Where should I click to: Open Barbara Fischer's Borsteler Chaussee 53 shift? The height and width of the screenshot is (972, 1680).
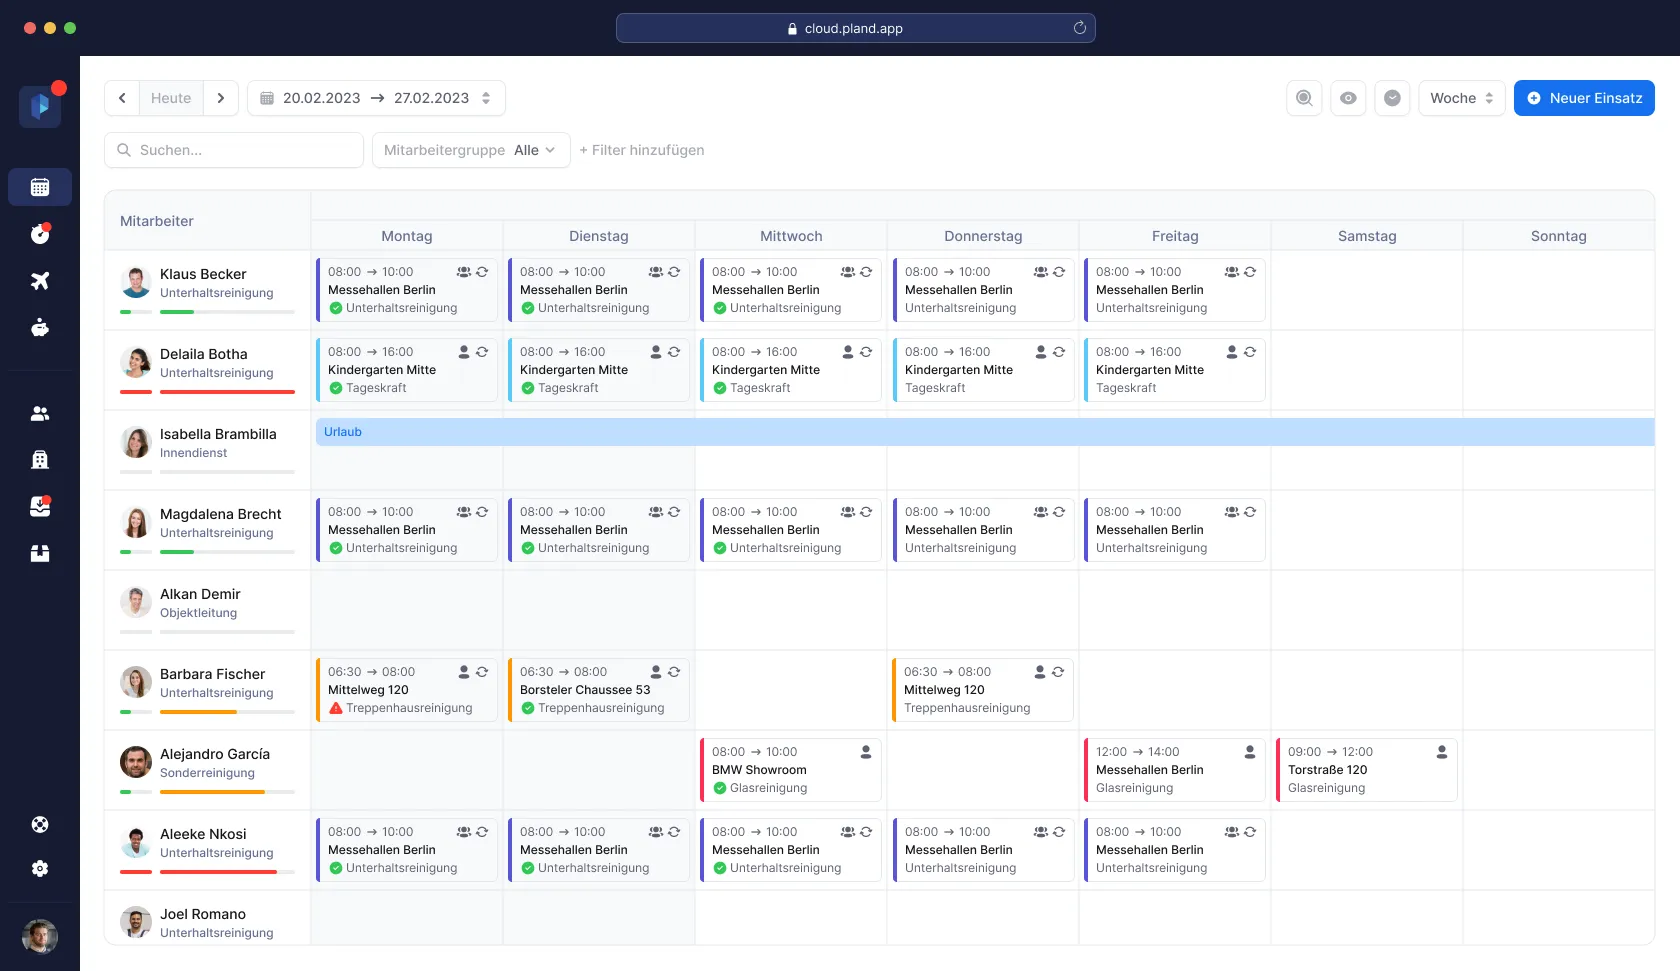tap(599, 690)
